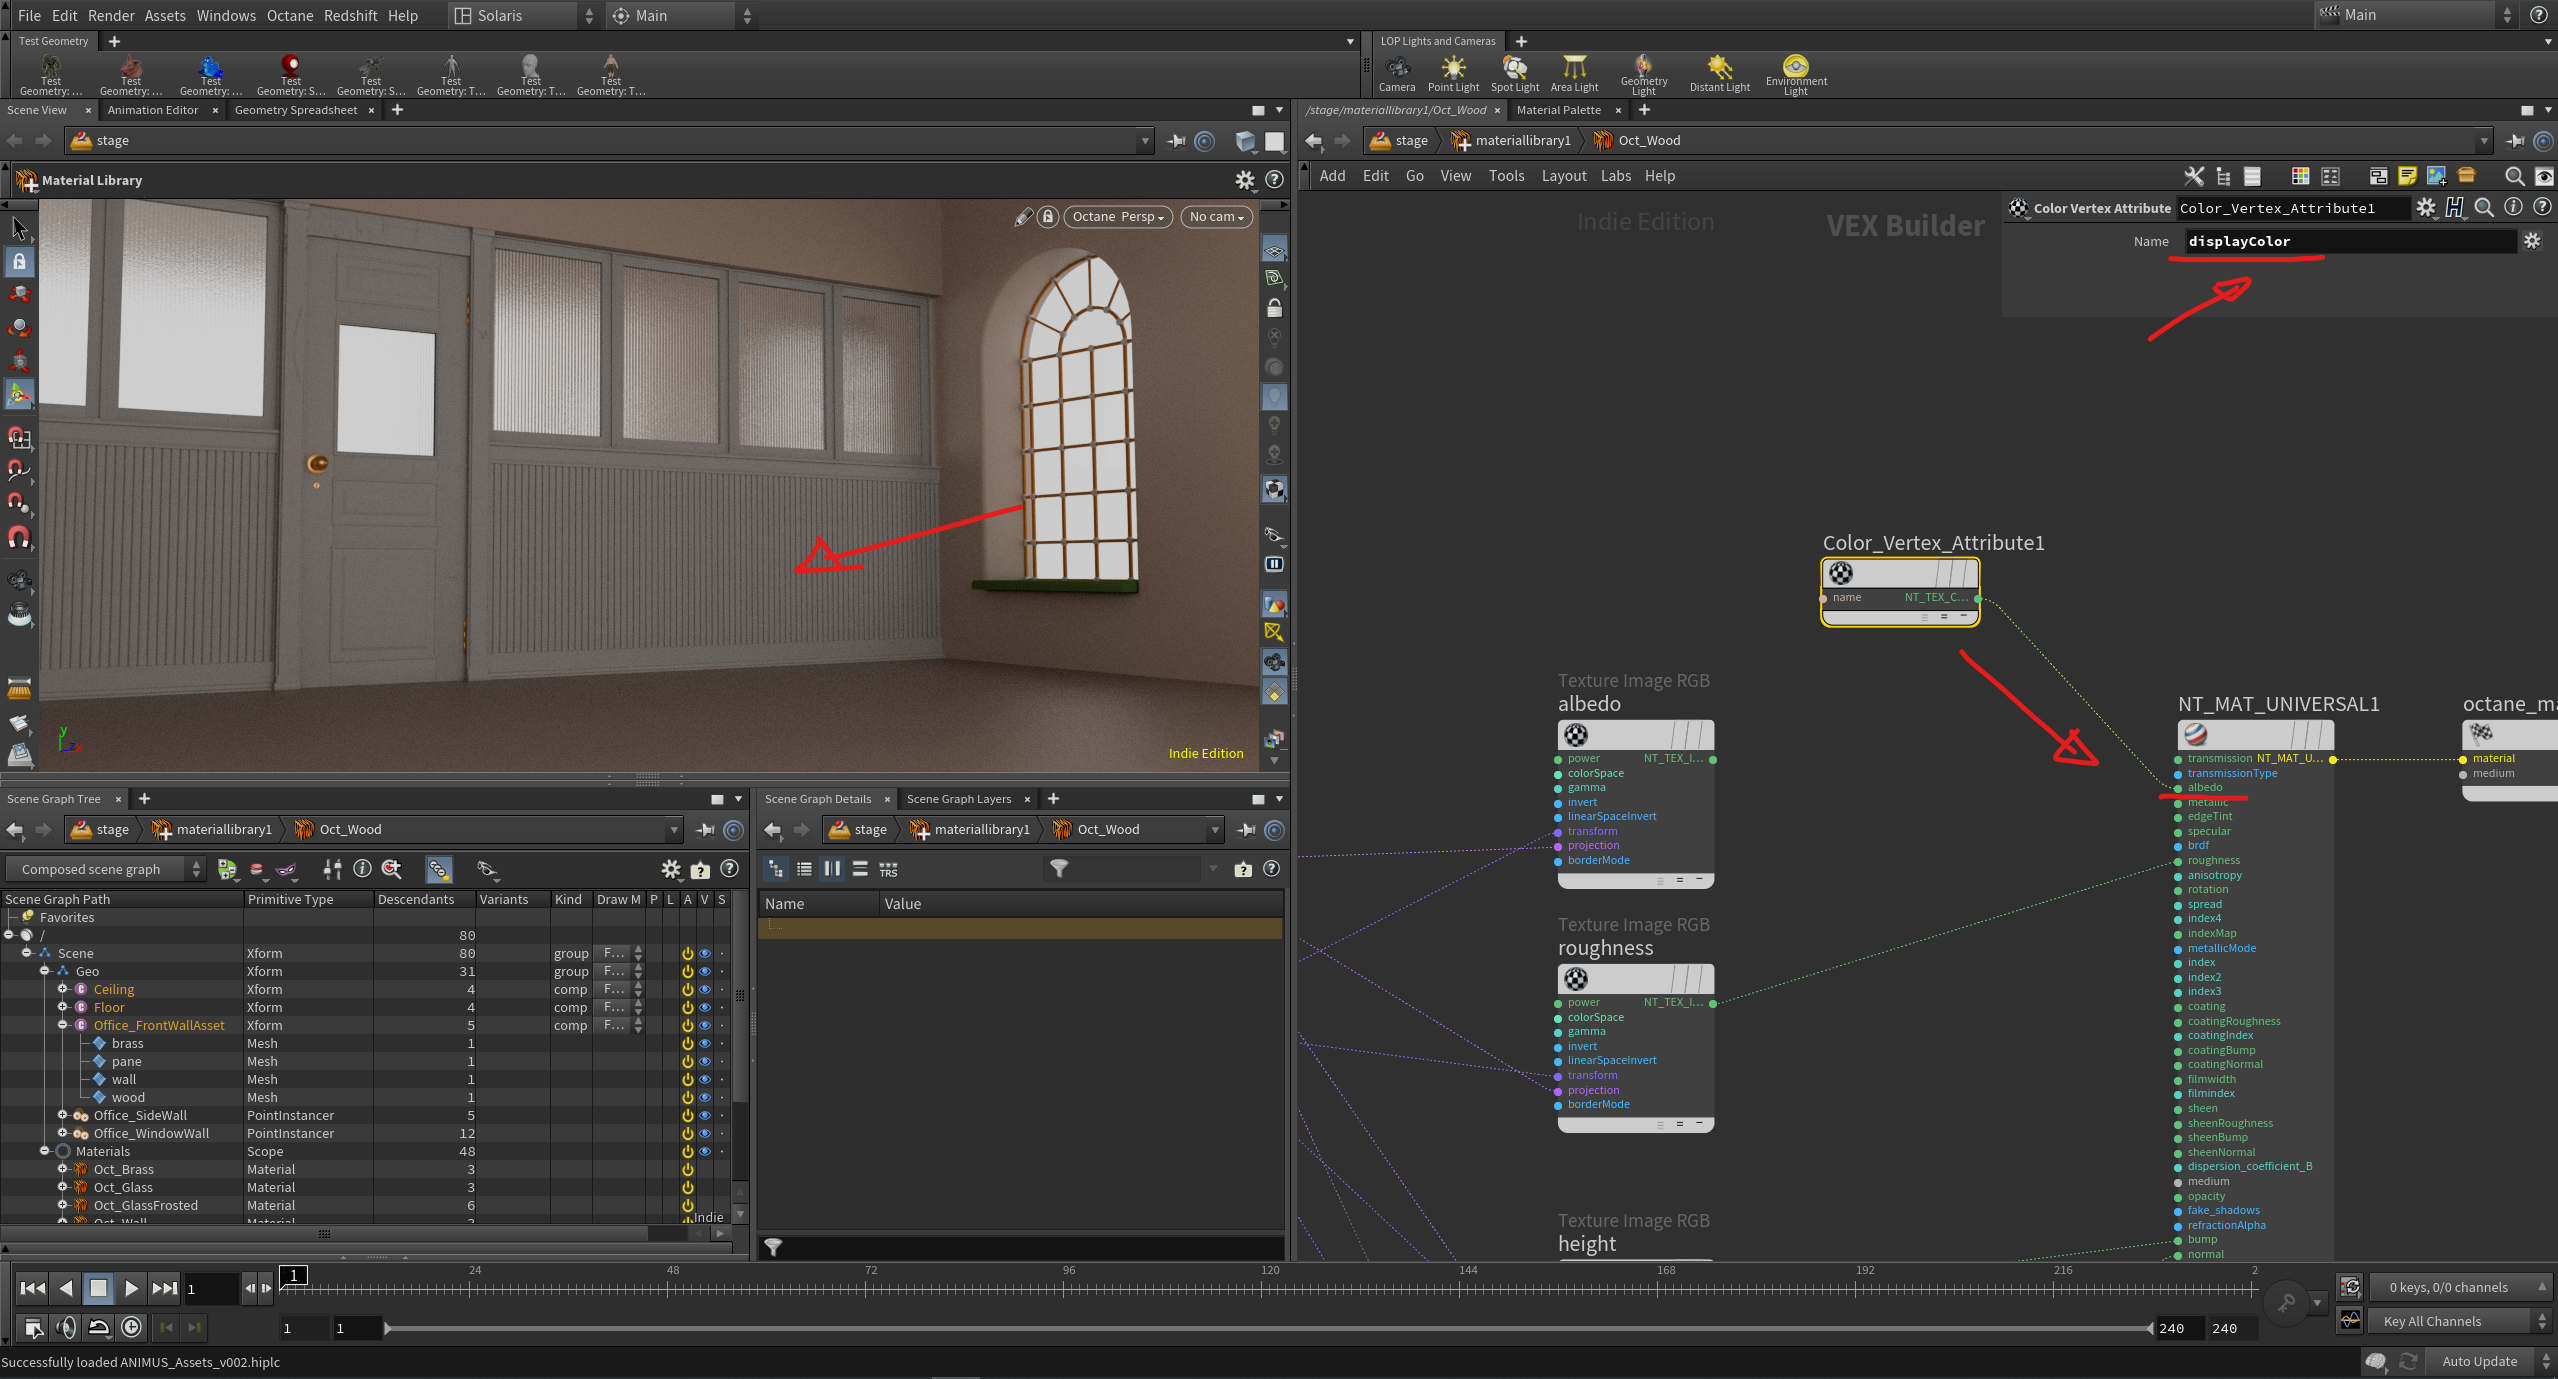Open the Redshift menu
2558x1379 pixels.
click(350, 16)
